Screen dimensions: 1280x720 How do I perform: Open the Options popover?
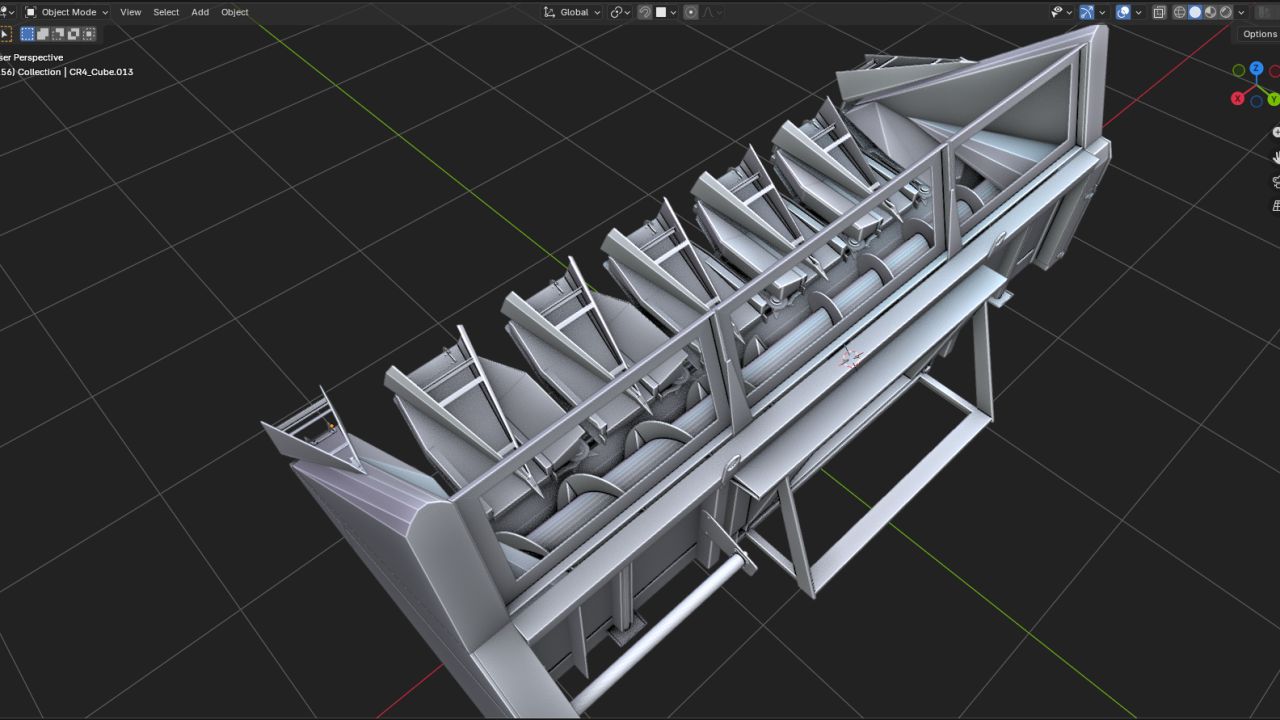[x=1259, y=34]
